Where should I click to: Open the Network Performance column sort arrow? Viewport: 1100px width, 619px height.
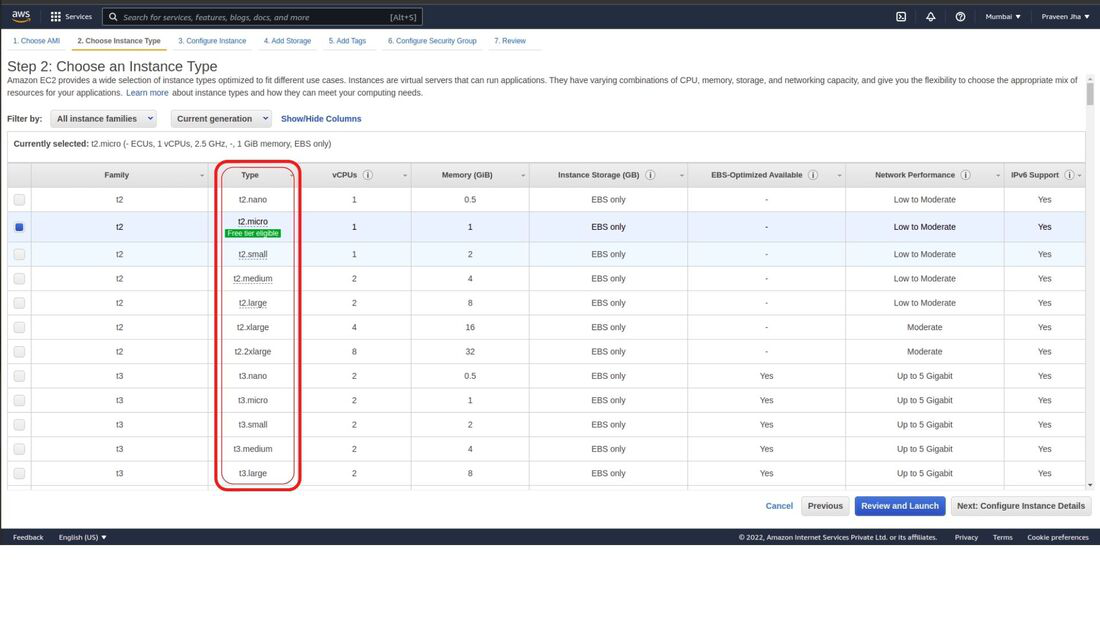[x=998, y=175]
